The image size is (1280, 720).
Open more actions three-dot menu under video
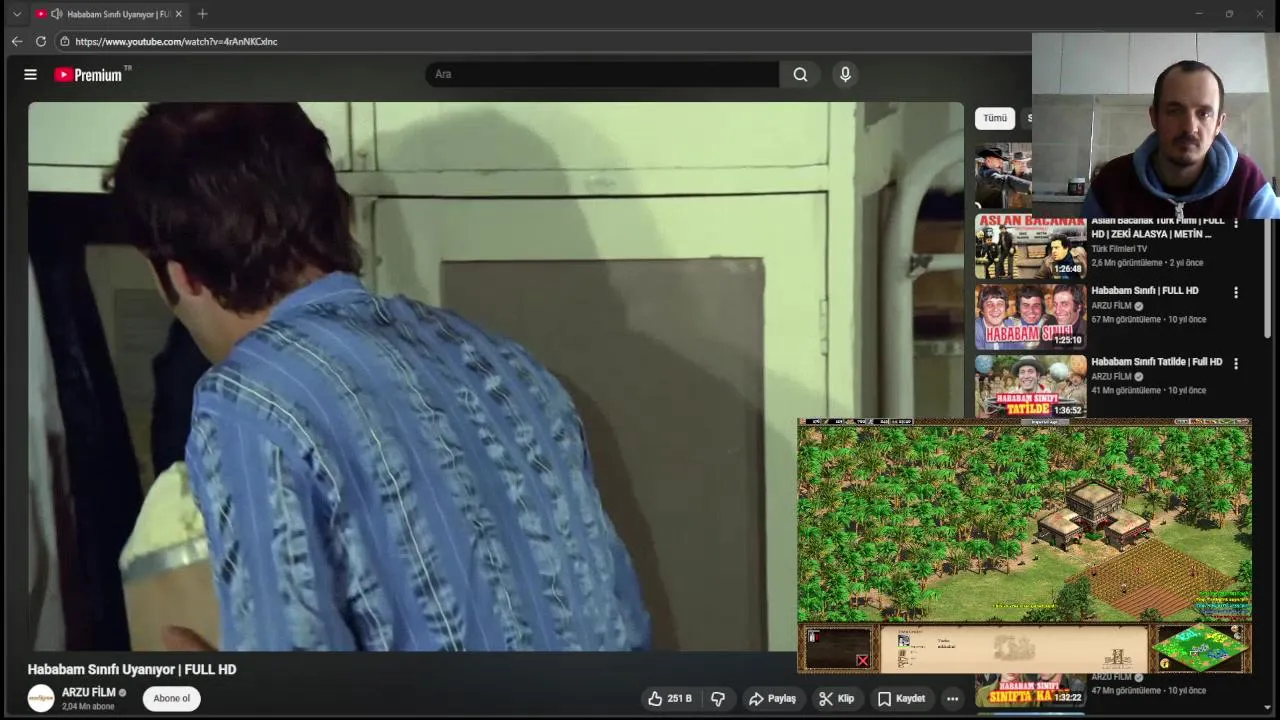[953, 698]
